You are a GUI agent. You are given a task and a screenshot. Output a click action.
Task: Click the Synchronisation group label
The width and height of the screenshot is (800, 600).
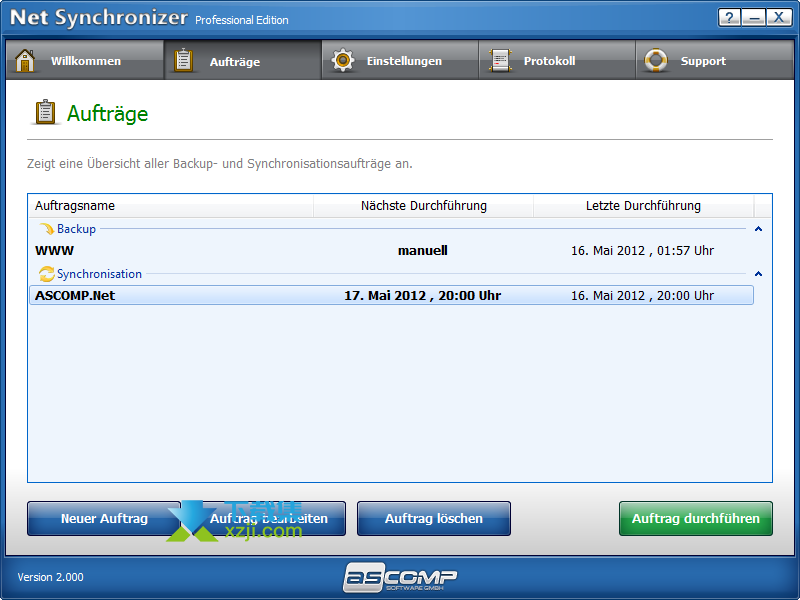[x=99, y=274]
